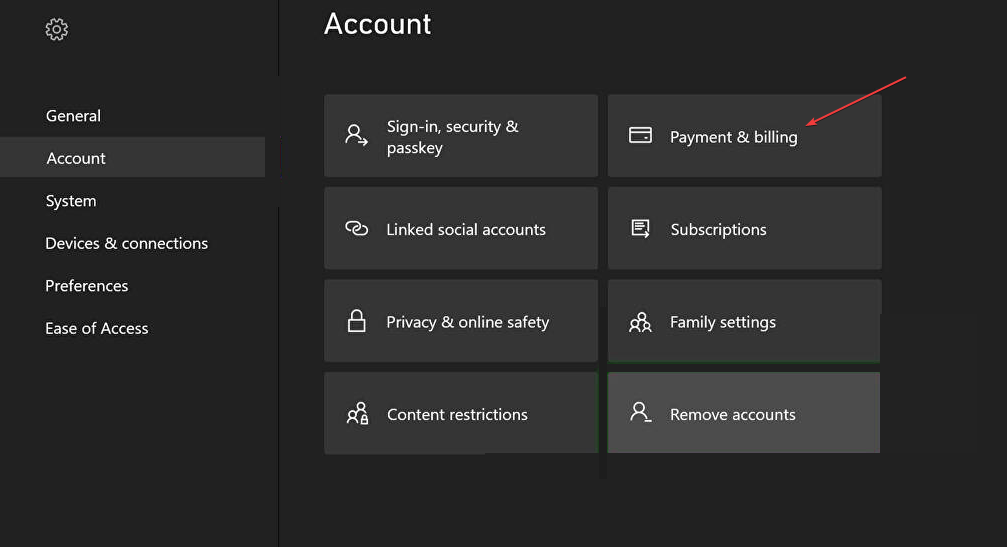Select Account in the sidebar

point(76,158)
